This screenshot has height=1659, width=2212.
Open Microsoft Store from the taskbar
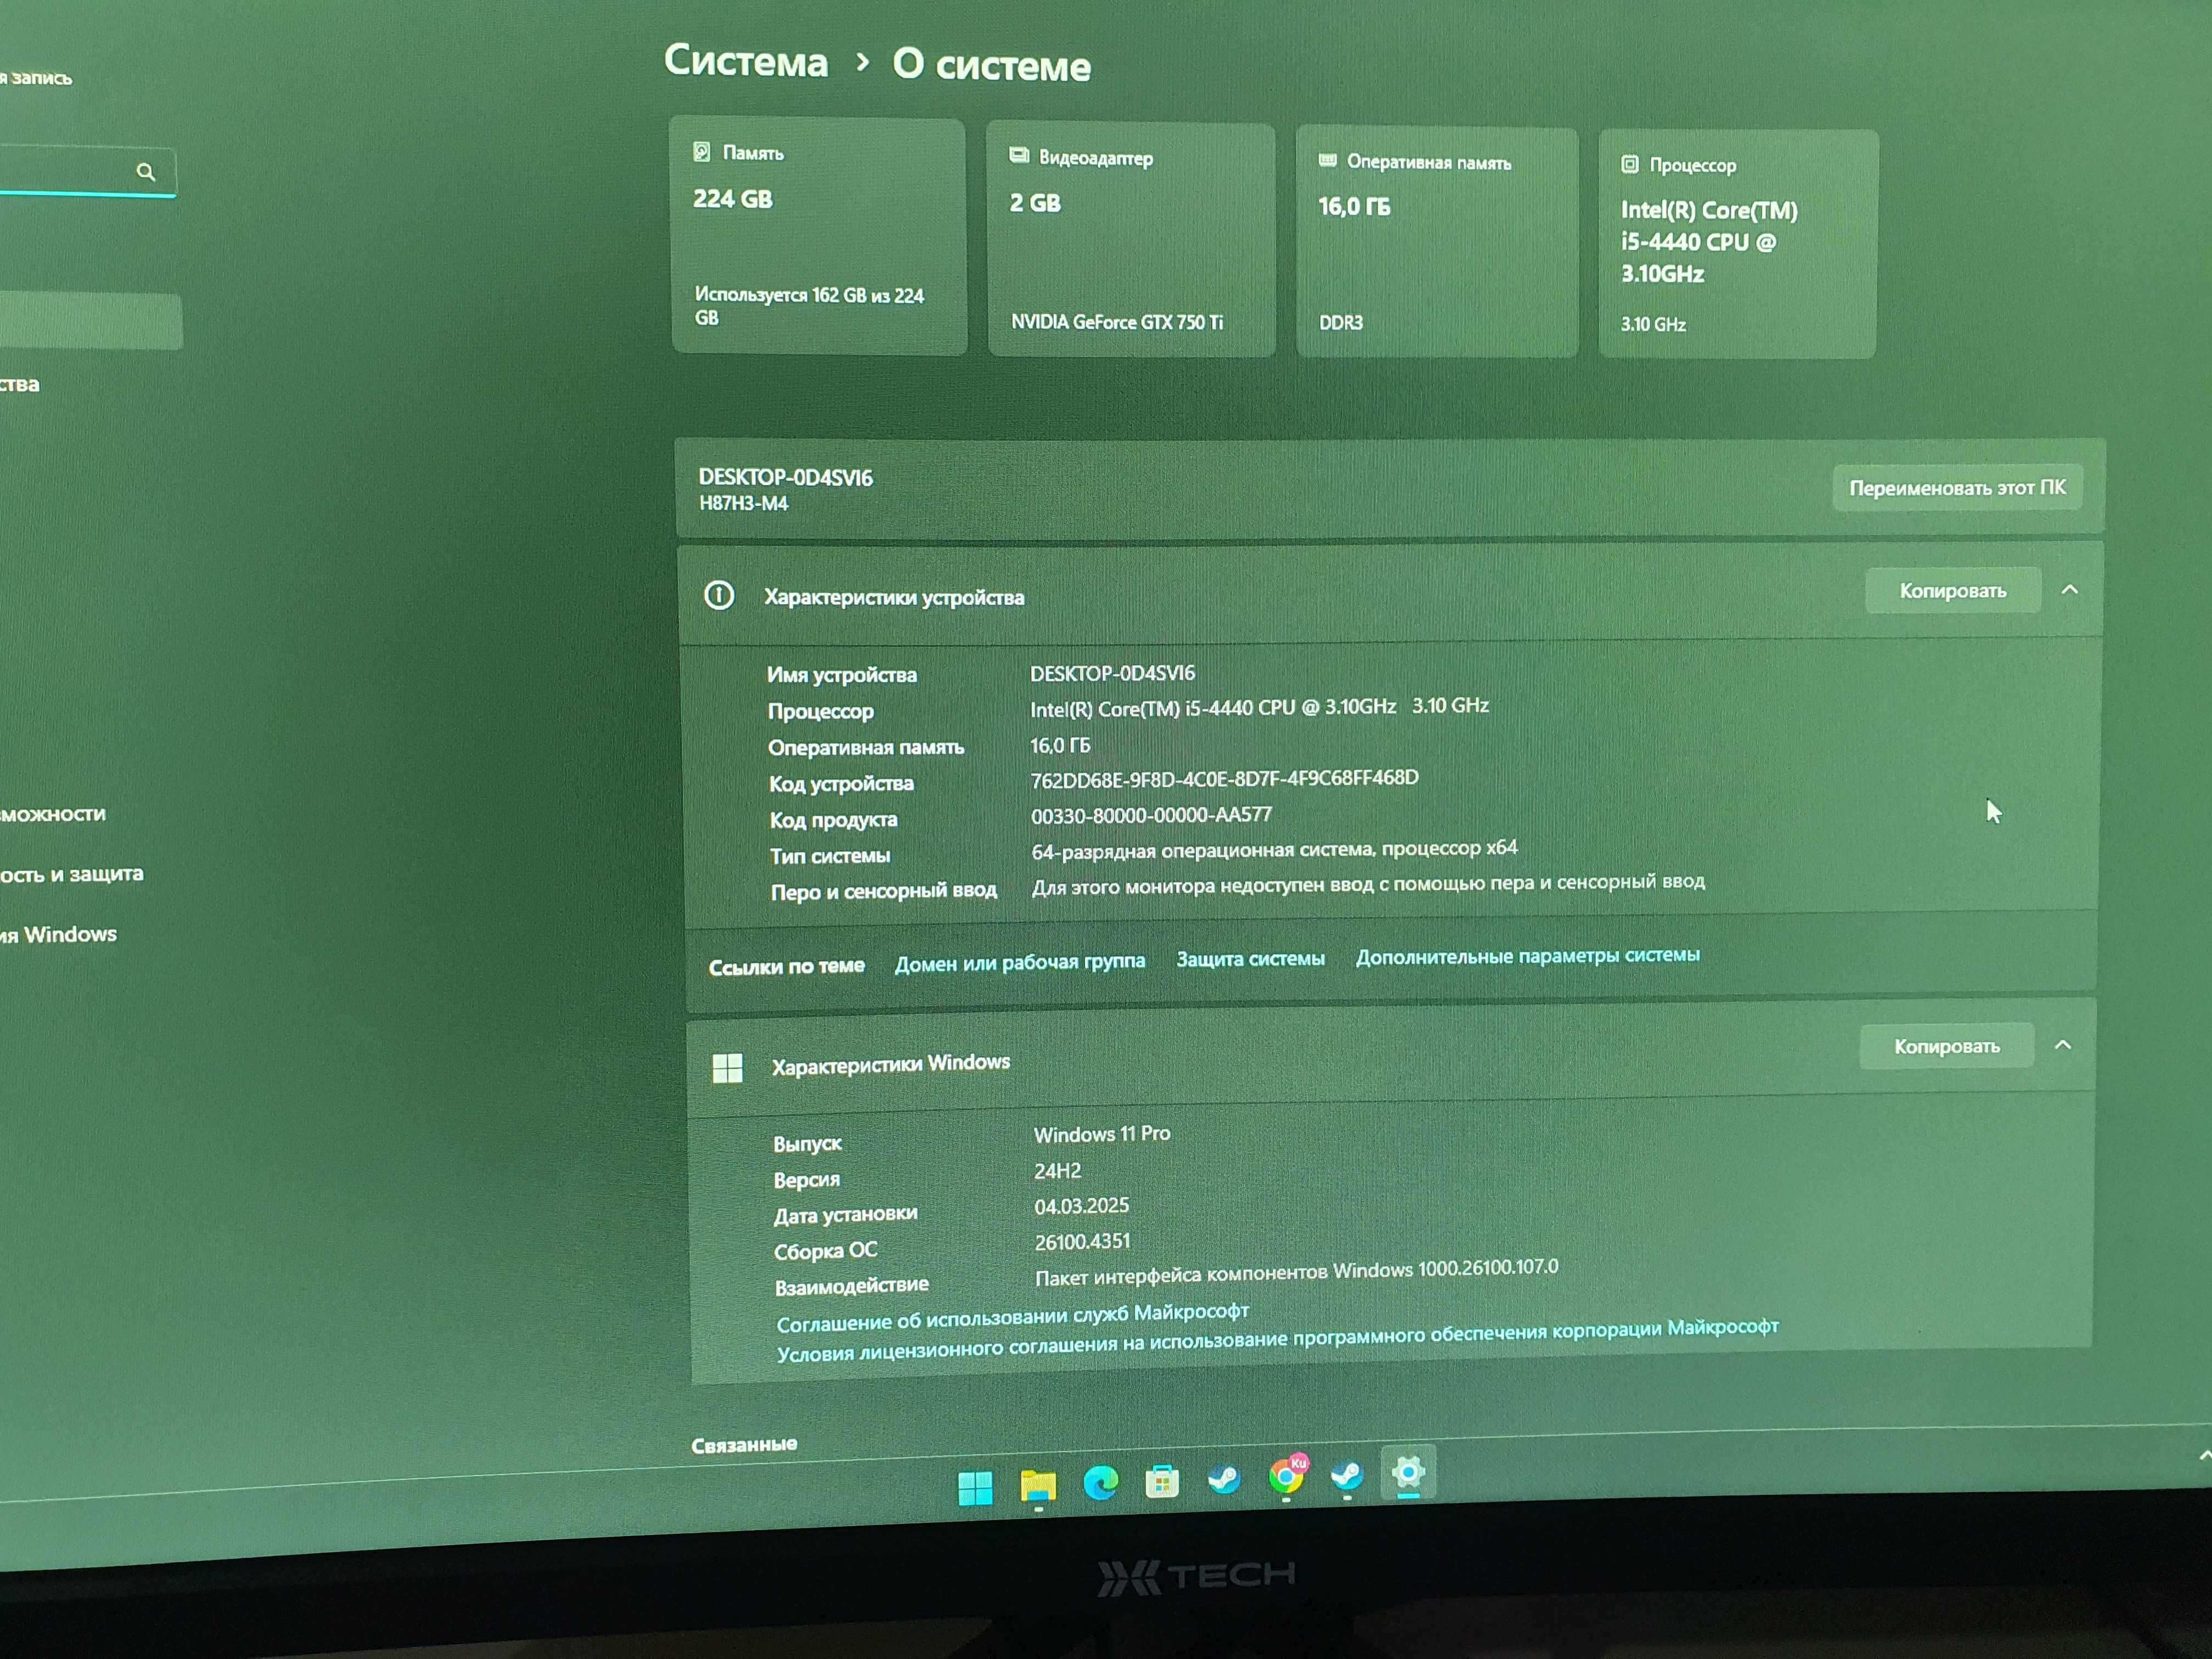pos(1162,1481)
